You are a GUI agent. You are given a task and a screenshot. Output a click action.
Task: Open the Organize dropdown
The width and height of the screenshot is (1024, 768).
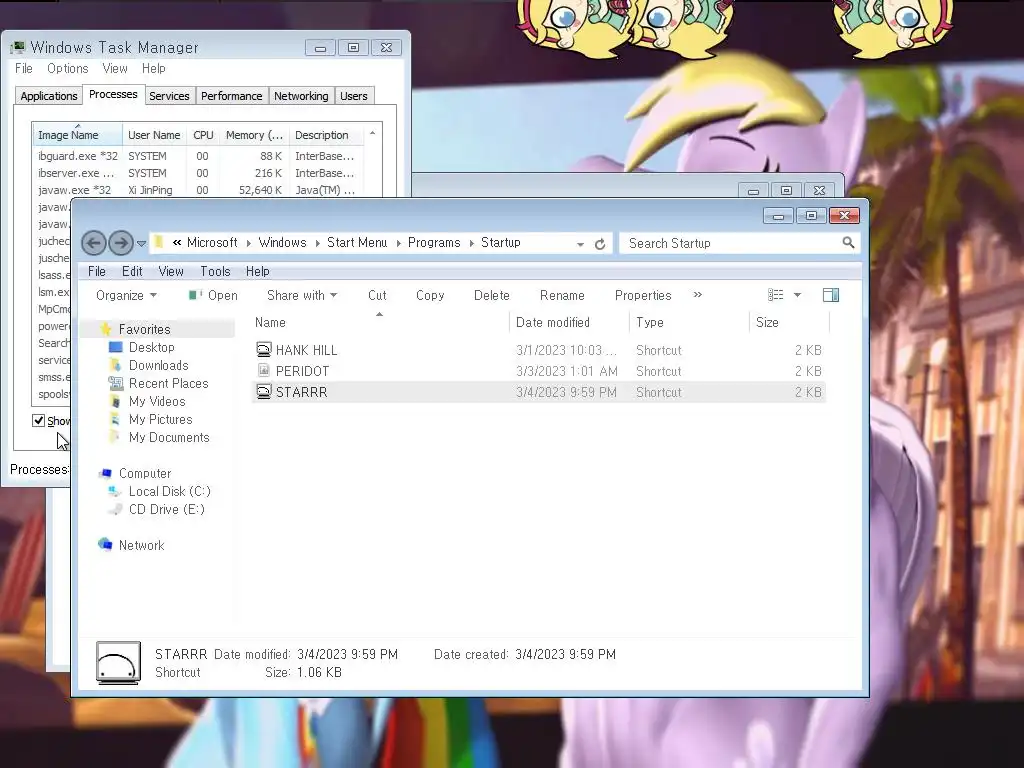coord(126,295)
